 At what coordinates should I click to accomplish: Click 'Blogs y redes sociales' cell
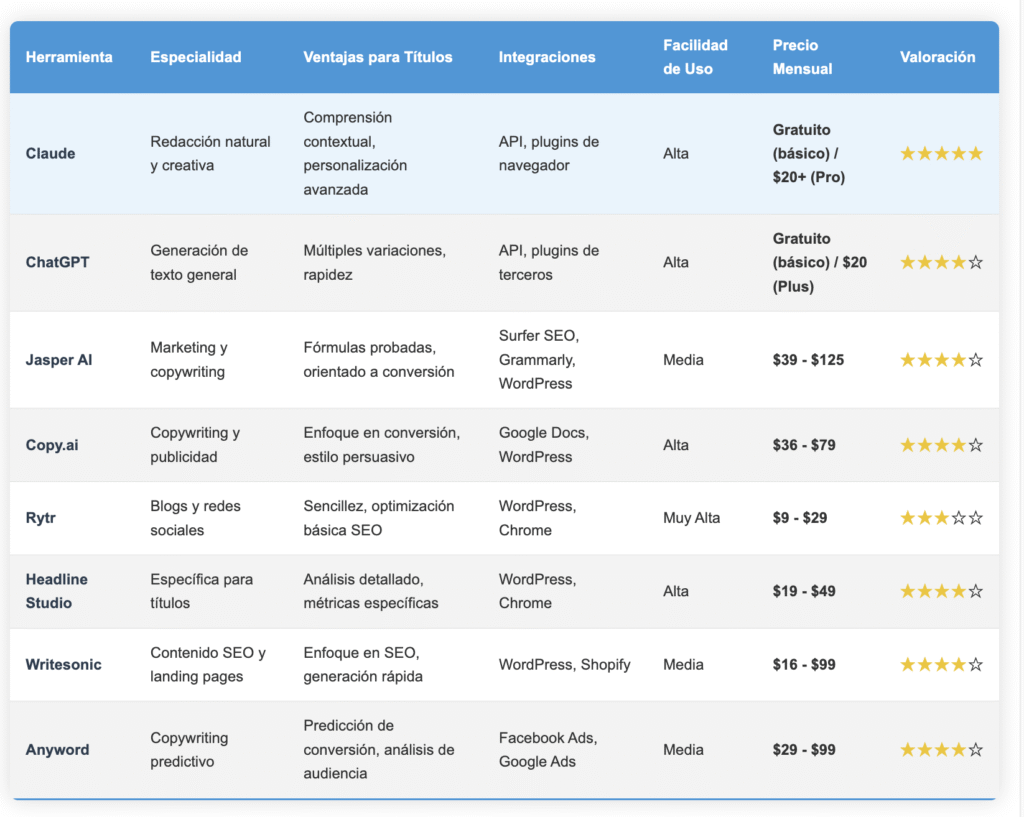pyautogui.click(x=195, y=518)
